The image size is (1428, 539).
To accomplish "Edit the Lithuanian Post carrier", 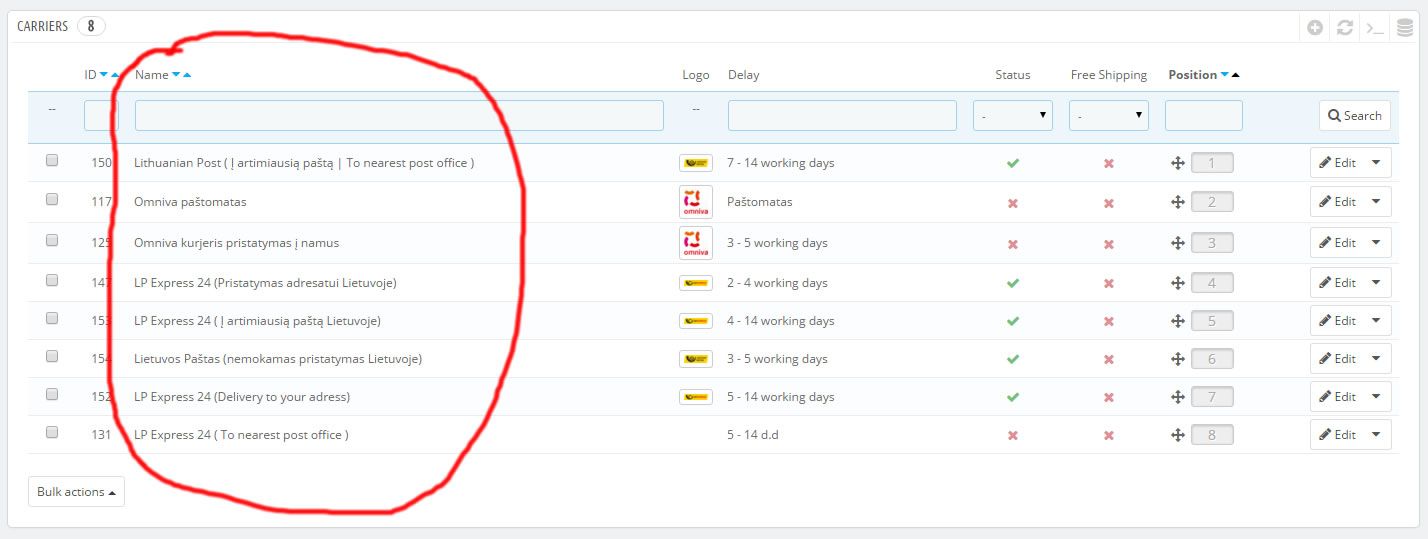I will point(1338,162).
